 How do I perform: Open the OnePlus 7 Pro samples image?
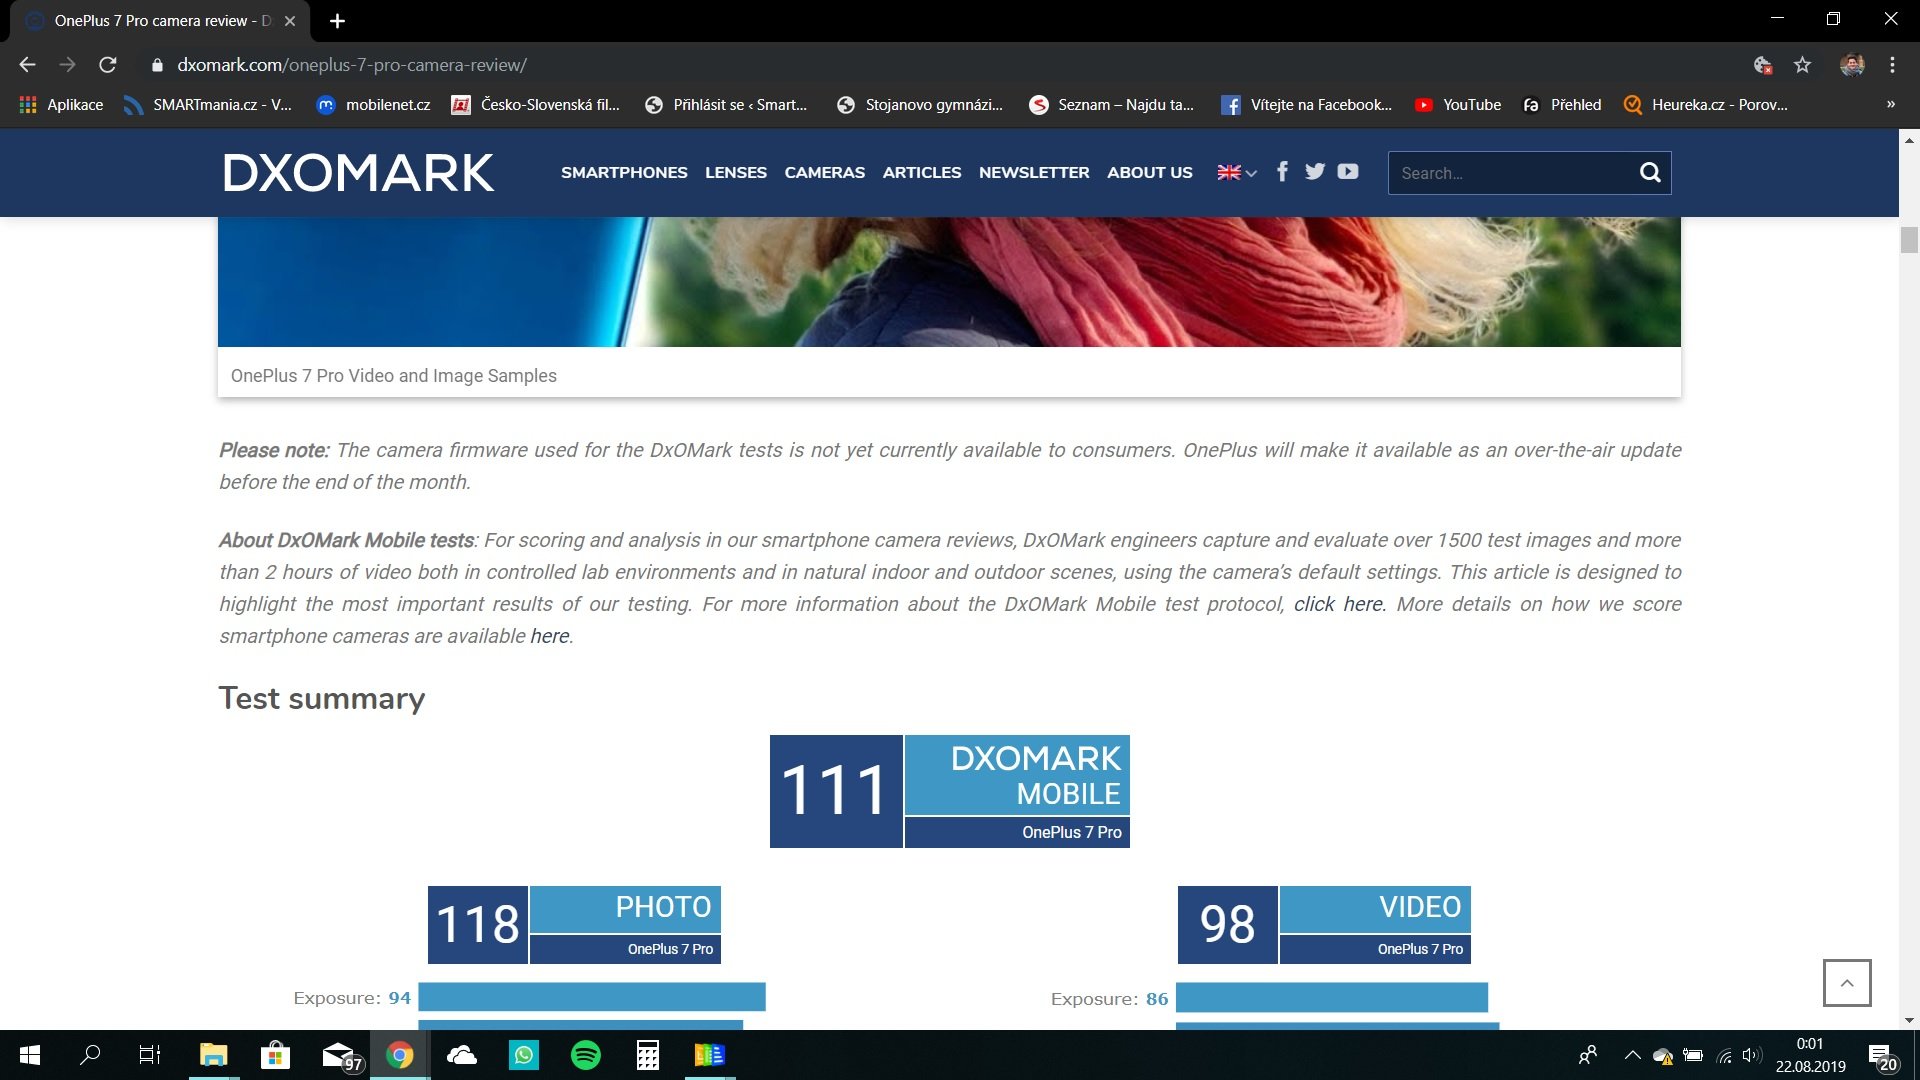pos(949,282)
